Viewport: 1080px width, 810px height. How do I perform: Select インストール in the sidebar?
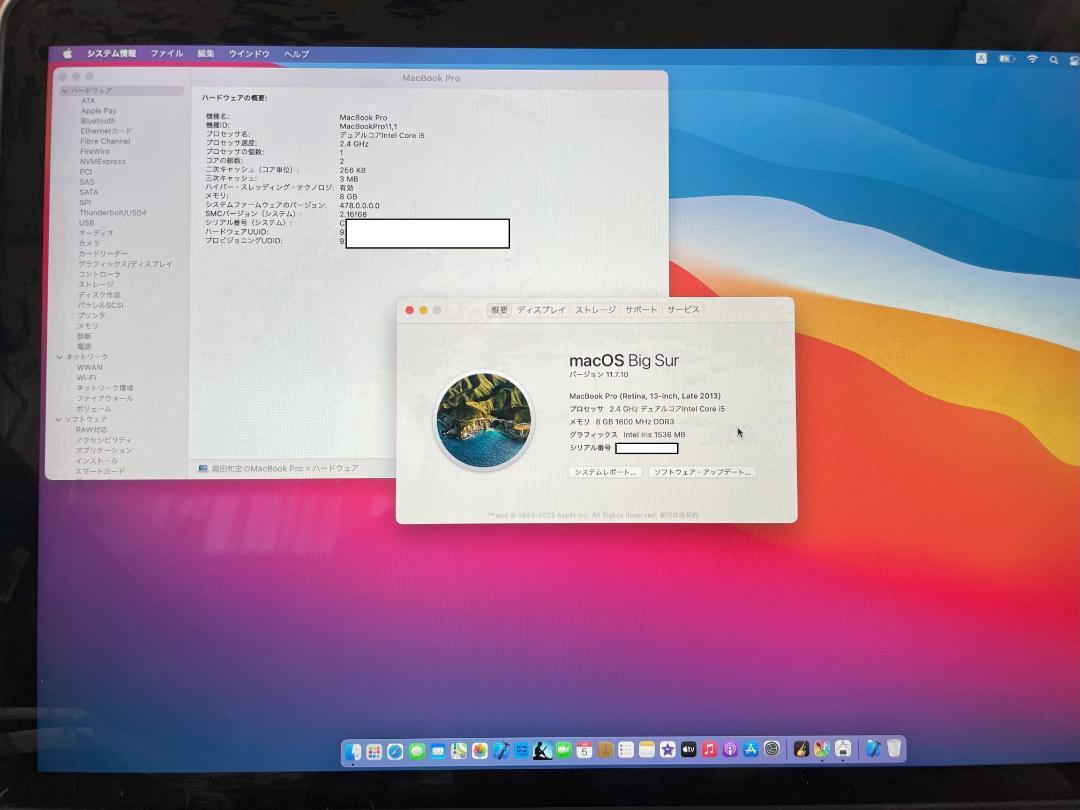pos(96,461)
